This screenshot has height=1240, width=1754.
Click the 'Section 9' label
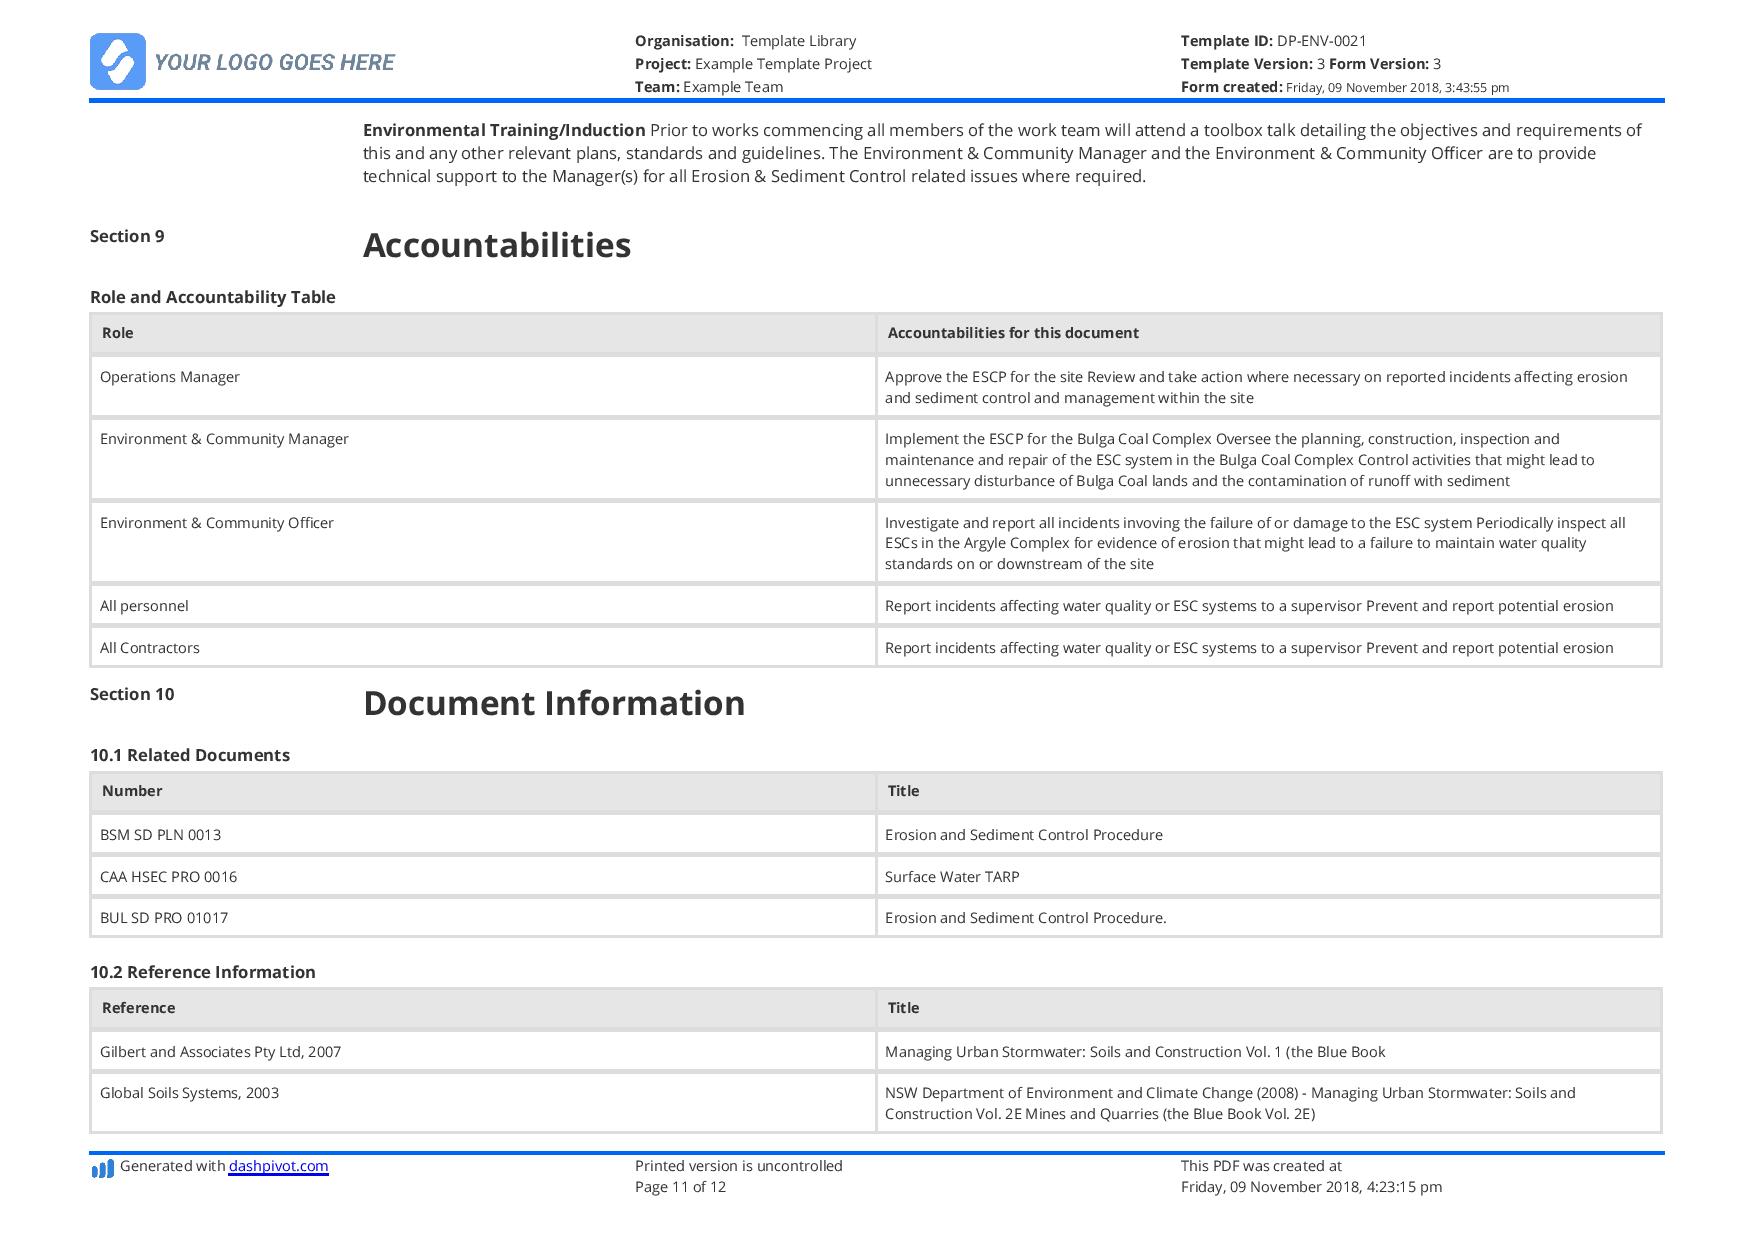click(127, 236)
